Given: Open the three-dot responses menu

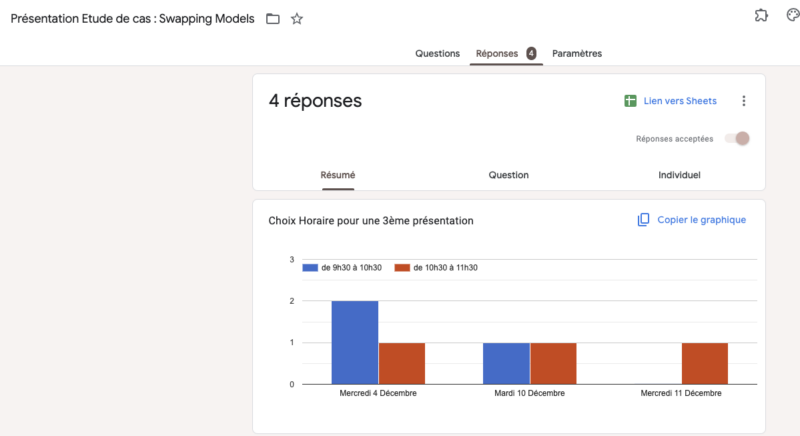Looking at the screenshot, I should [x=743, y=101].
